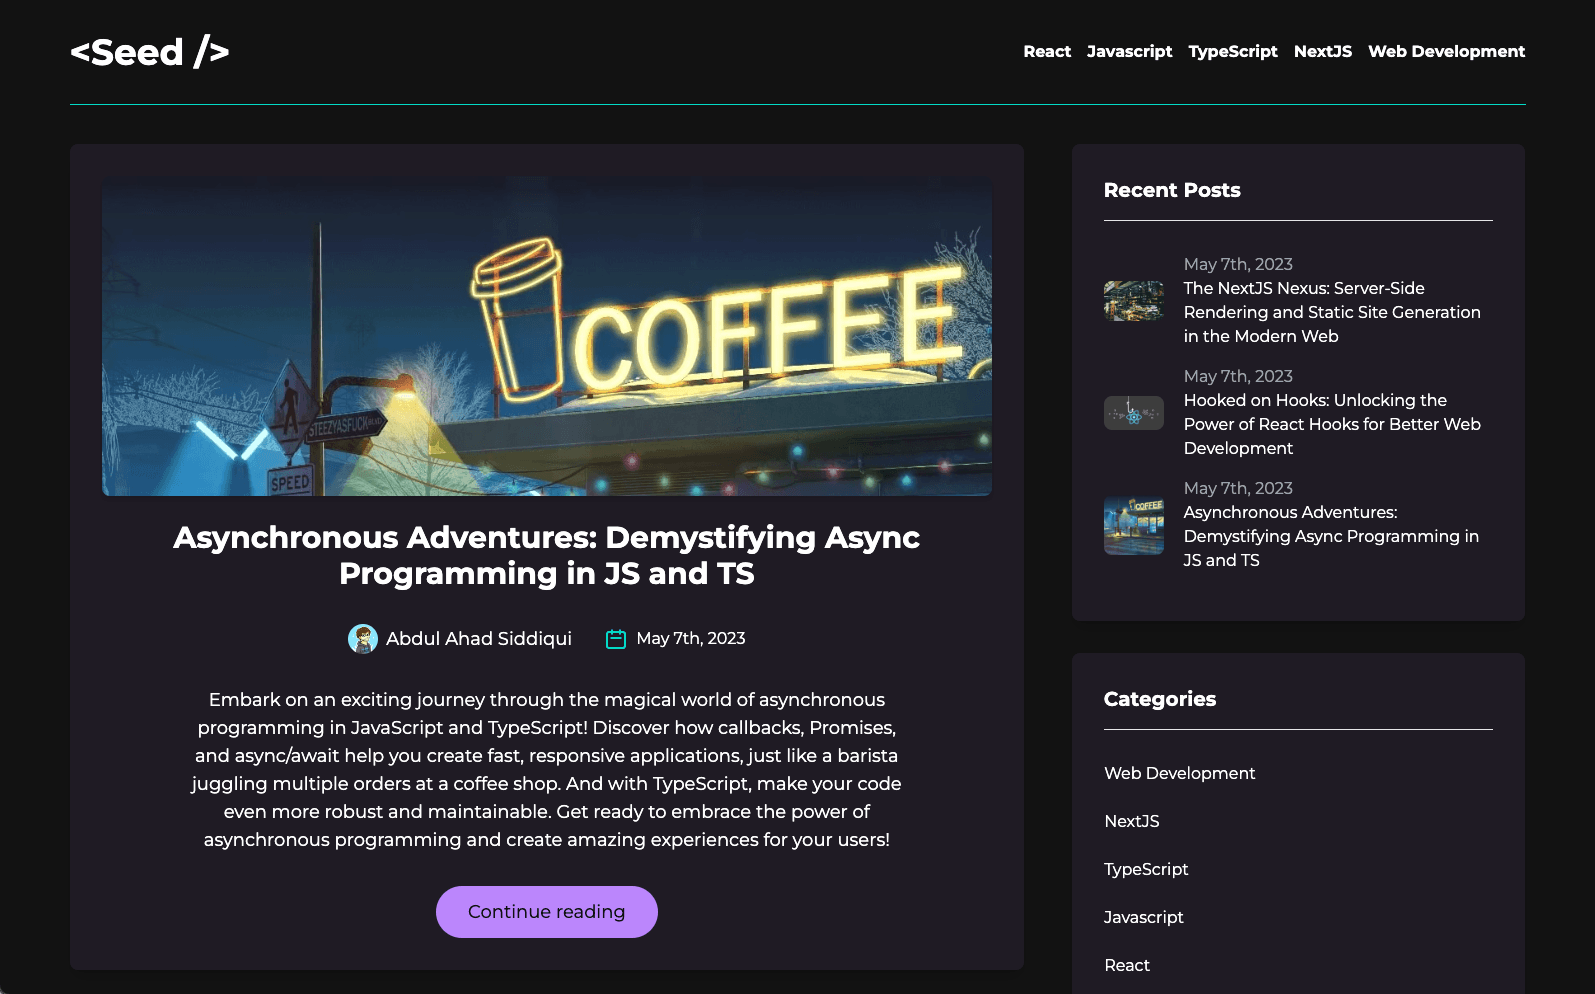Screen dimensions: 1595x994
Task: Read the NextJS Nexus recent post link
Action: (x=1331, y=312)
